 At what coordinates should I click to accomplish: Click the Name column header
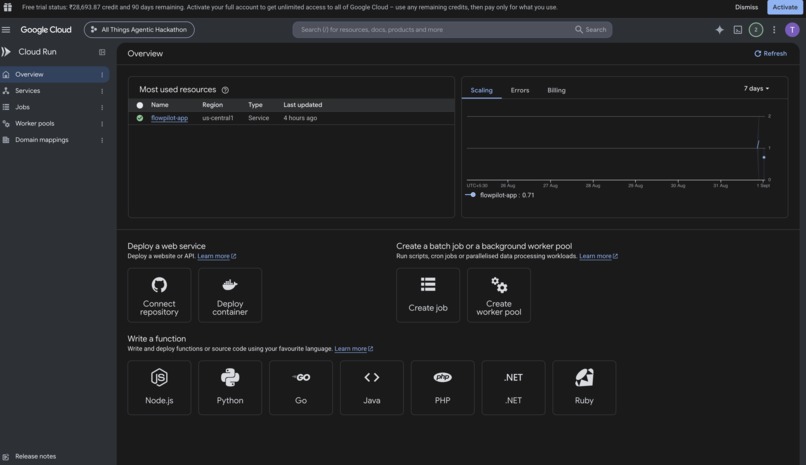click(x=159, y=105)
